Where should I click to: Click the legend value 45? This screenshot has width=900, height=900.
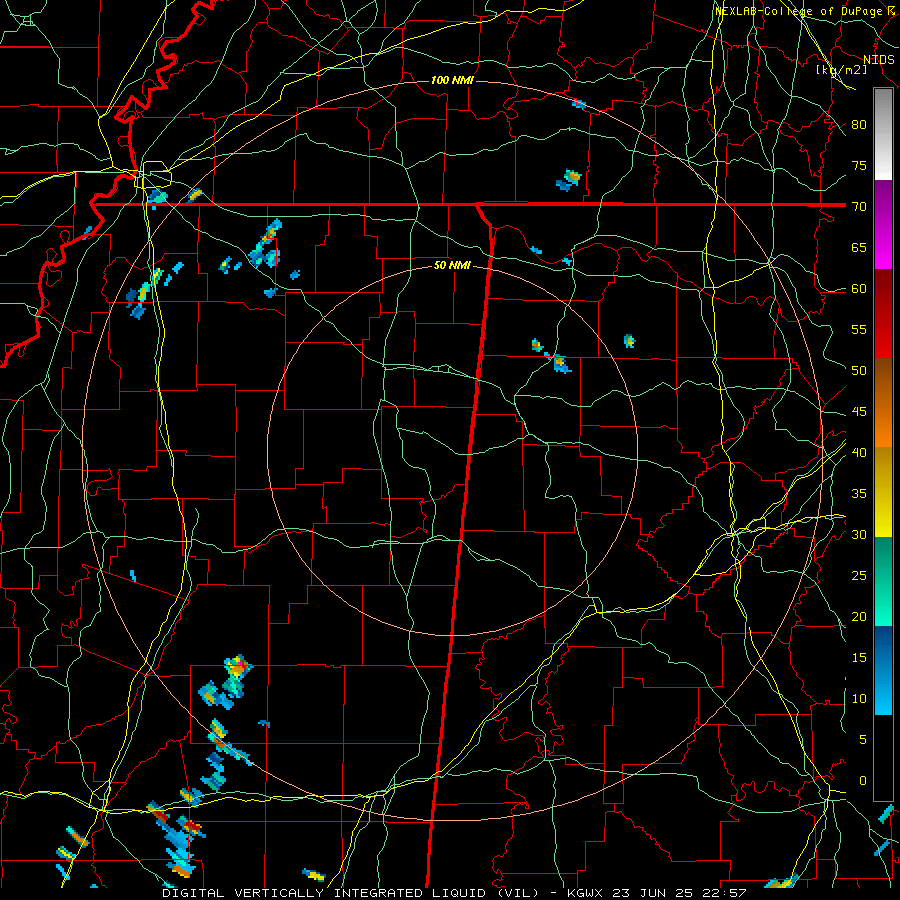coord(859,412)
